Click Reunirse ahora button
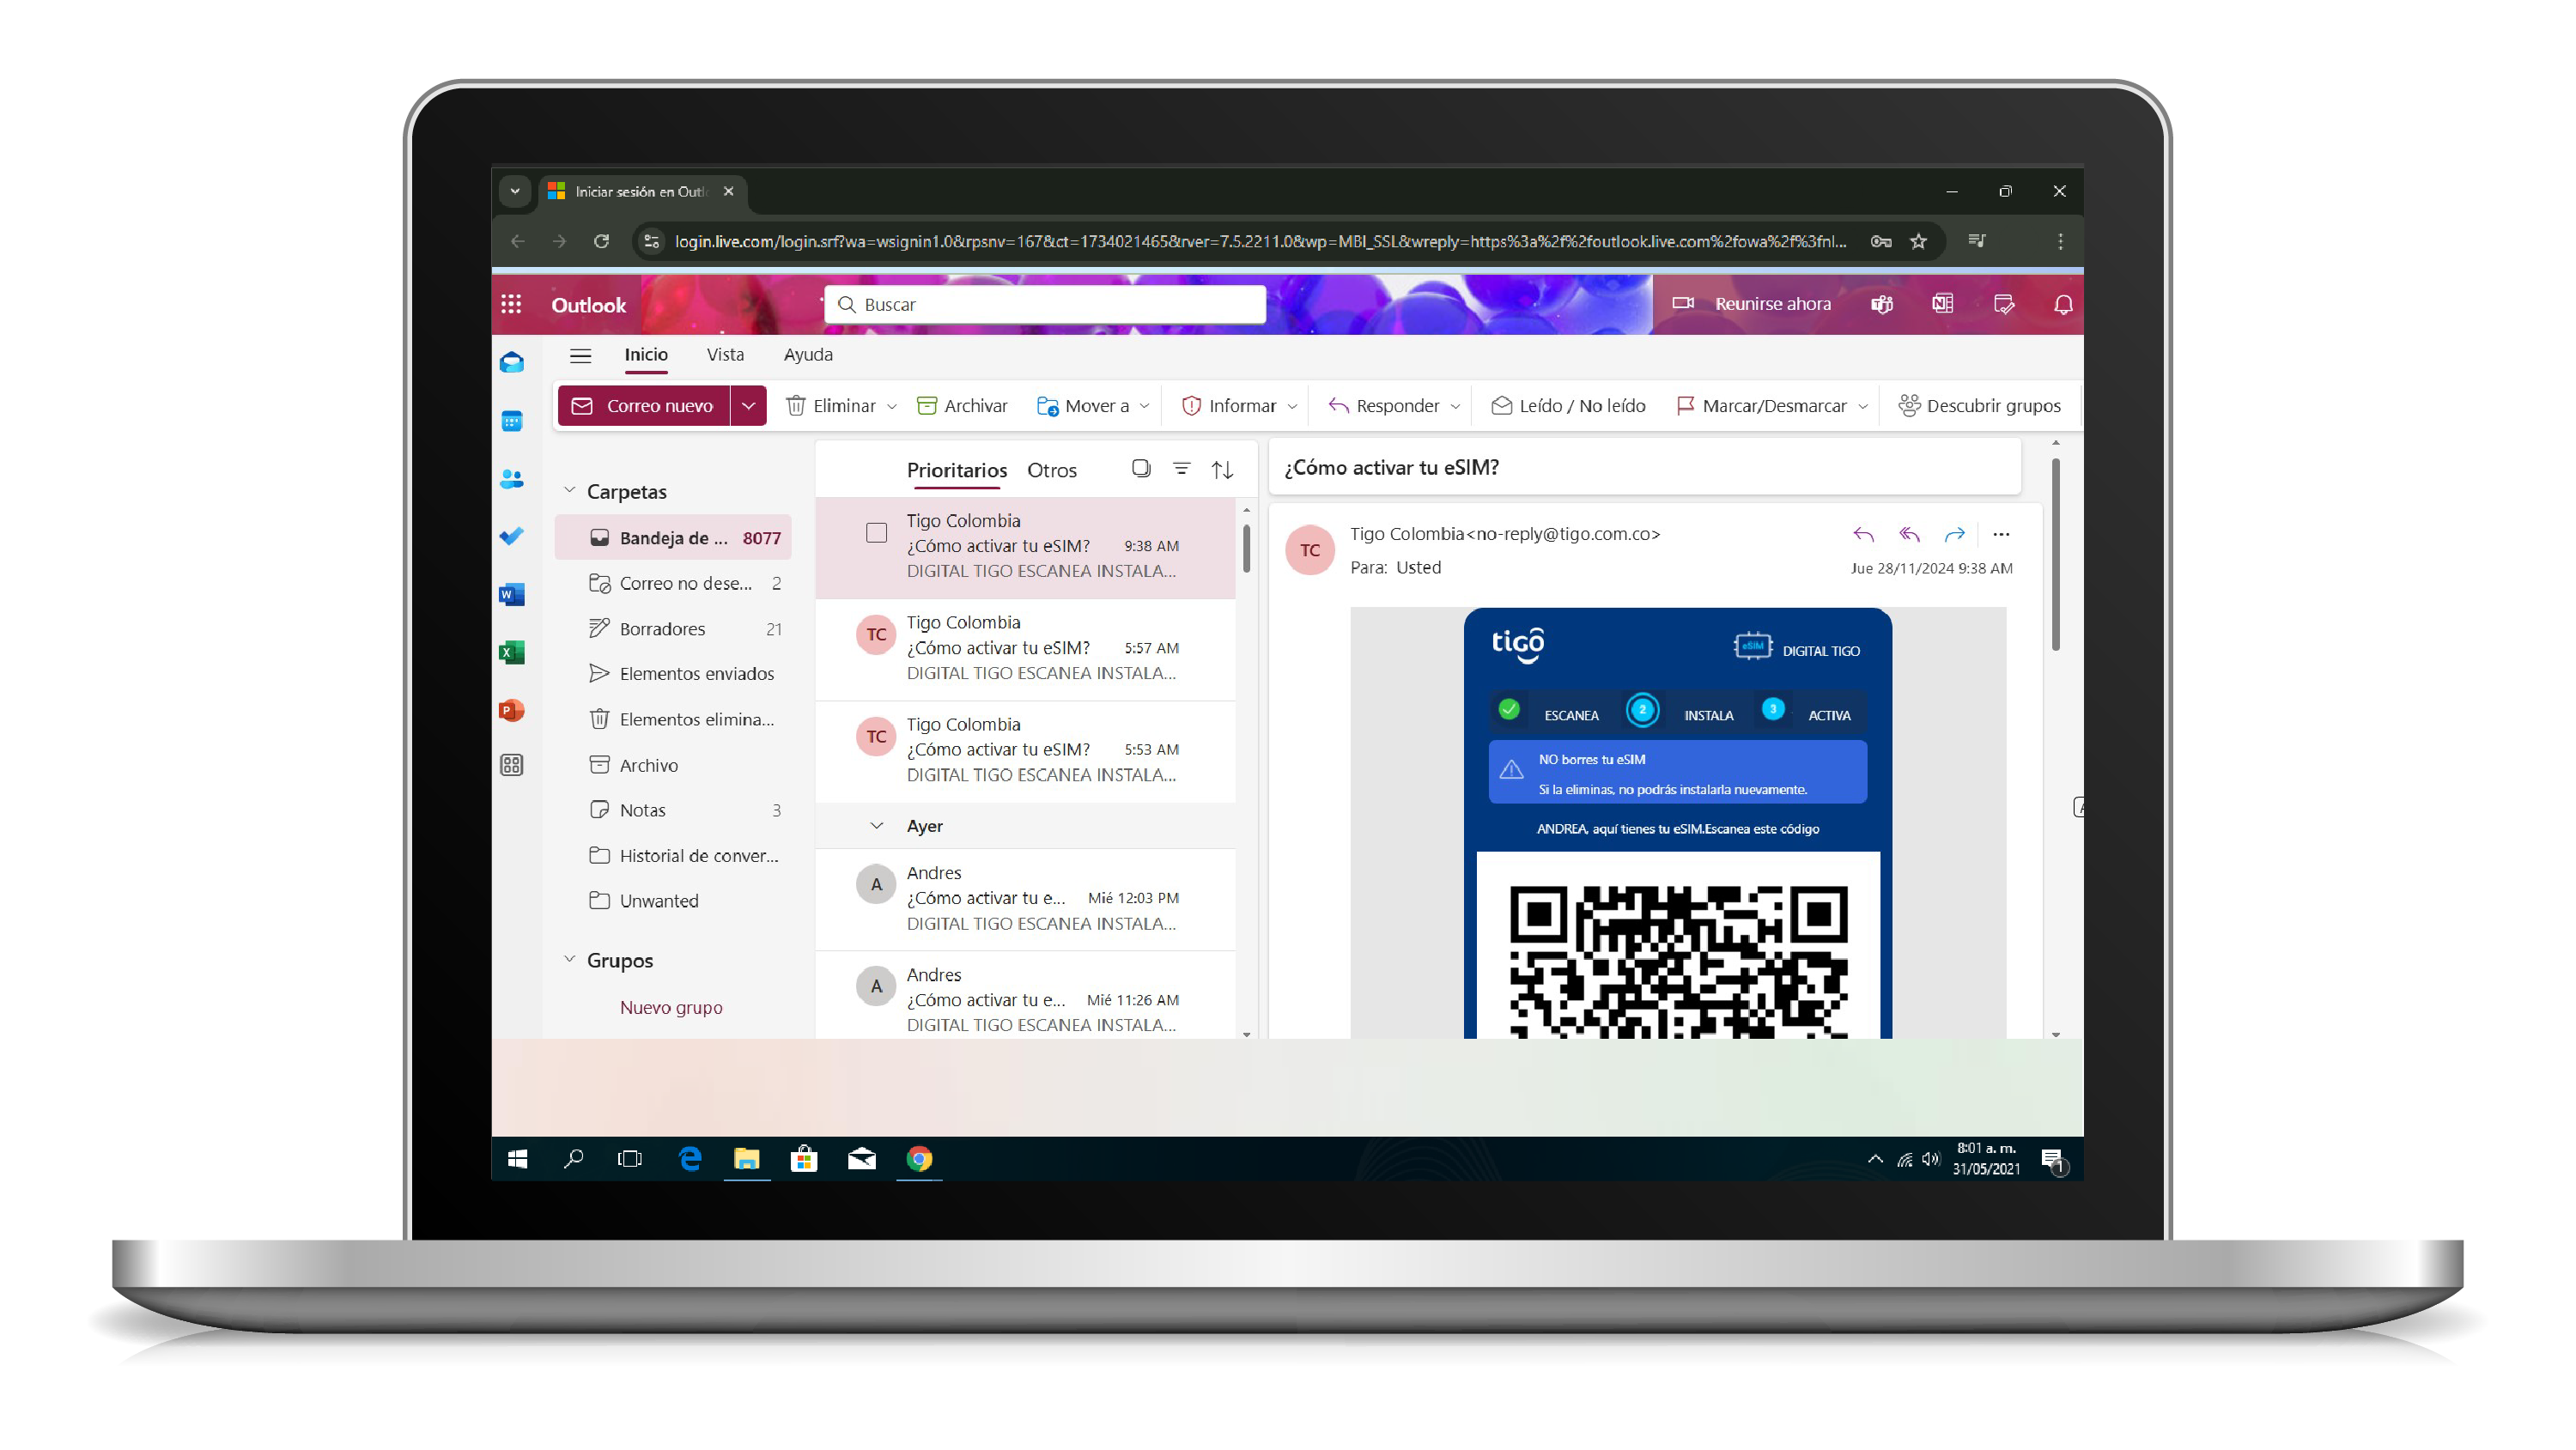 (x=1751, y=303)
